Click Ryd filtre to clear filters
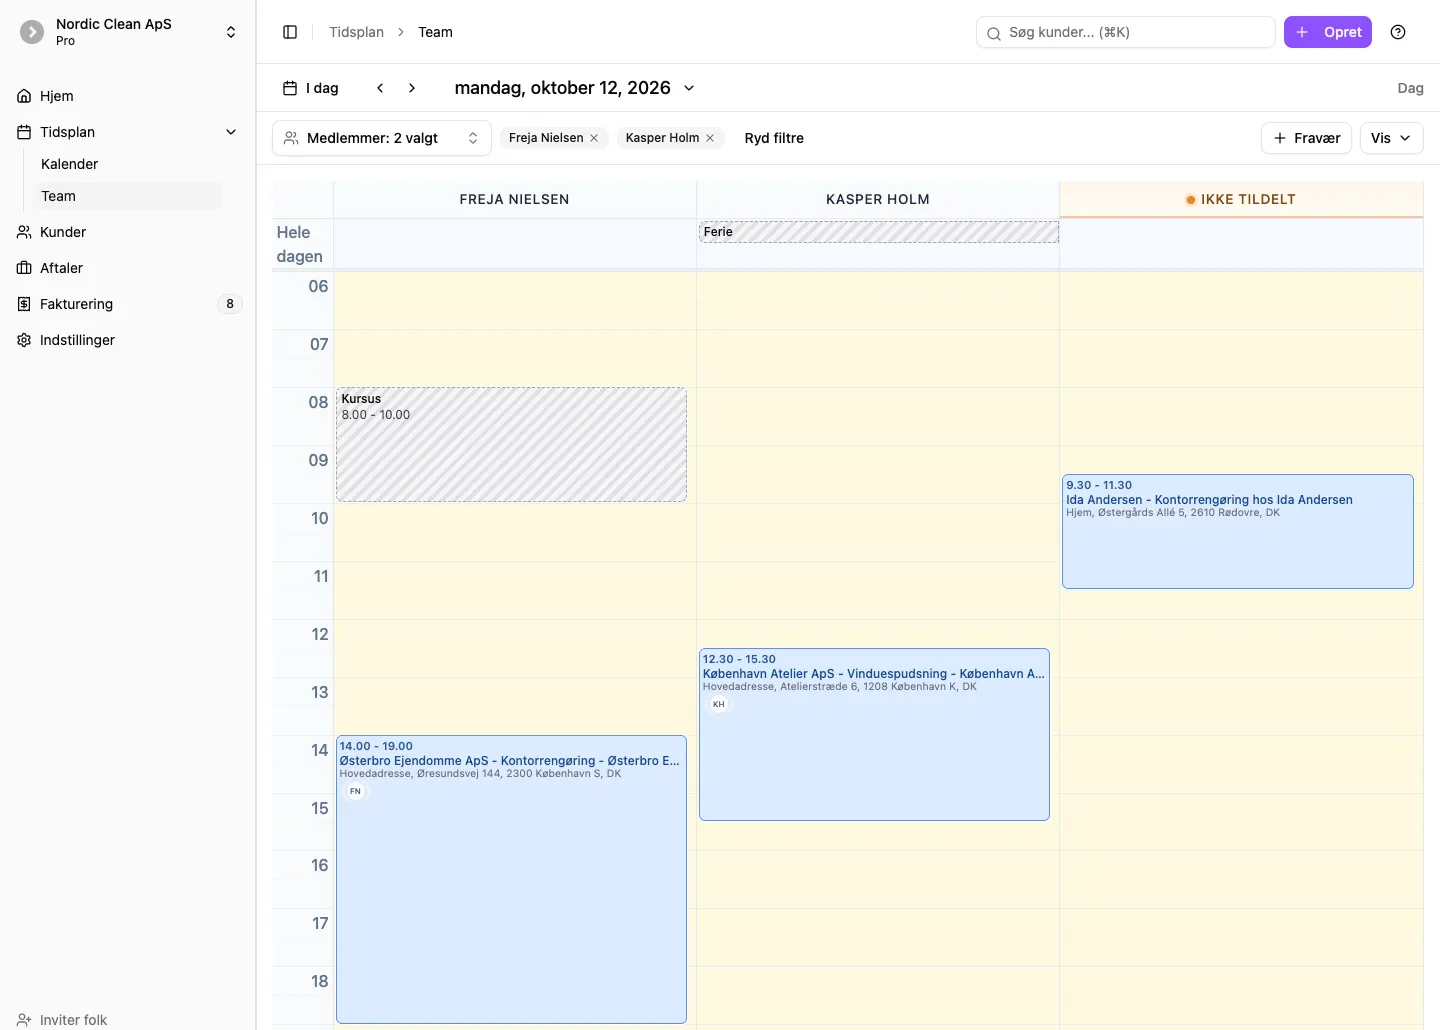 (774, 138)
